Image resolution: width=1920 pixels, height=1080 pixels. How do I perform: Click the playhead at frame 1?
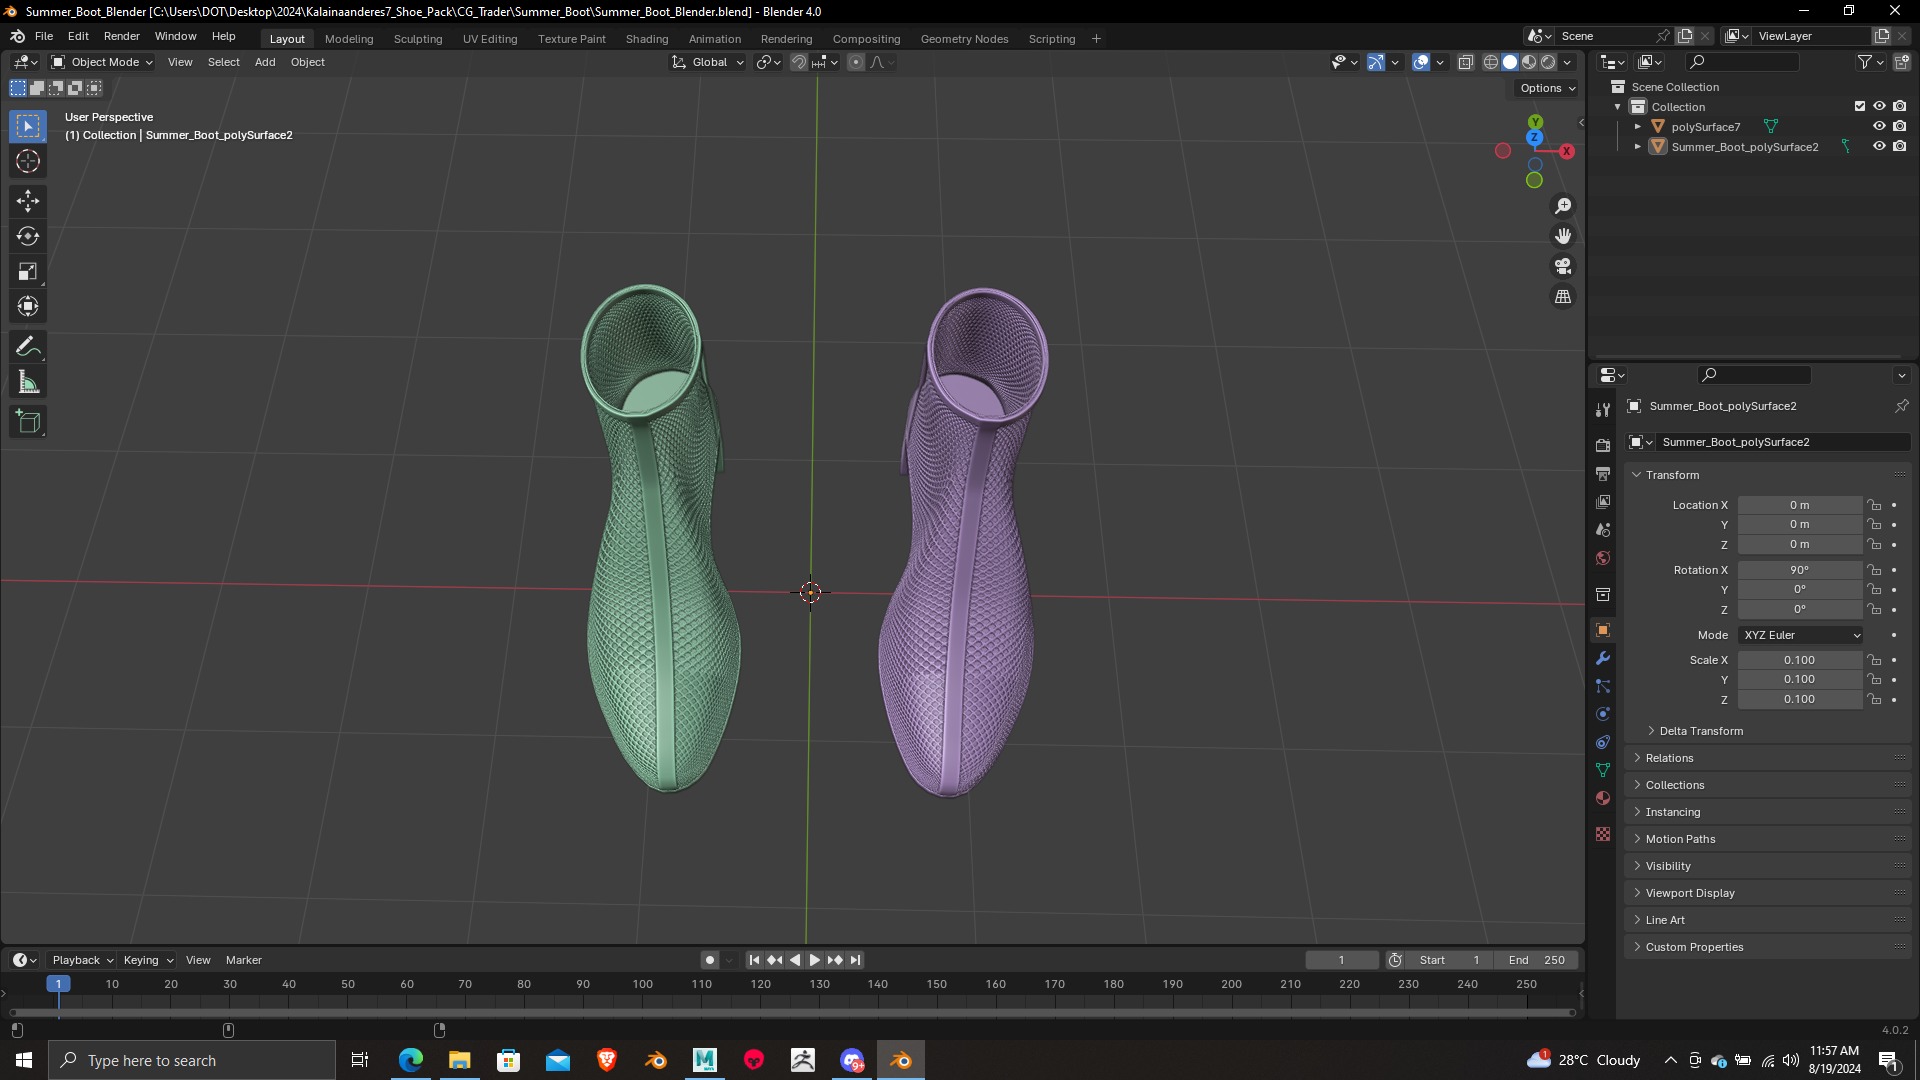58,984
